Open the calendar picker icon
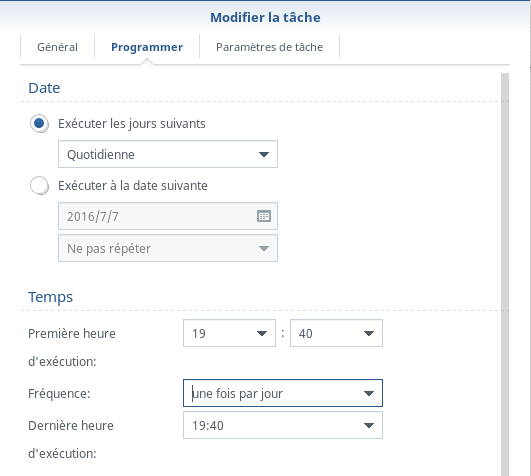Viewport: 531px width, 476px height. click(264, 216)
